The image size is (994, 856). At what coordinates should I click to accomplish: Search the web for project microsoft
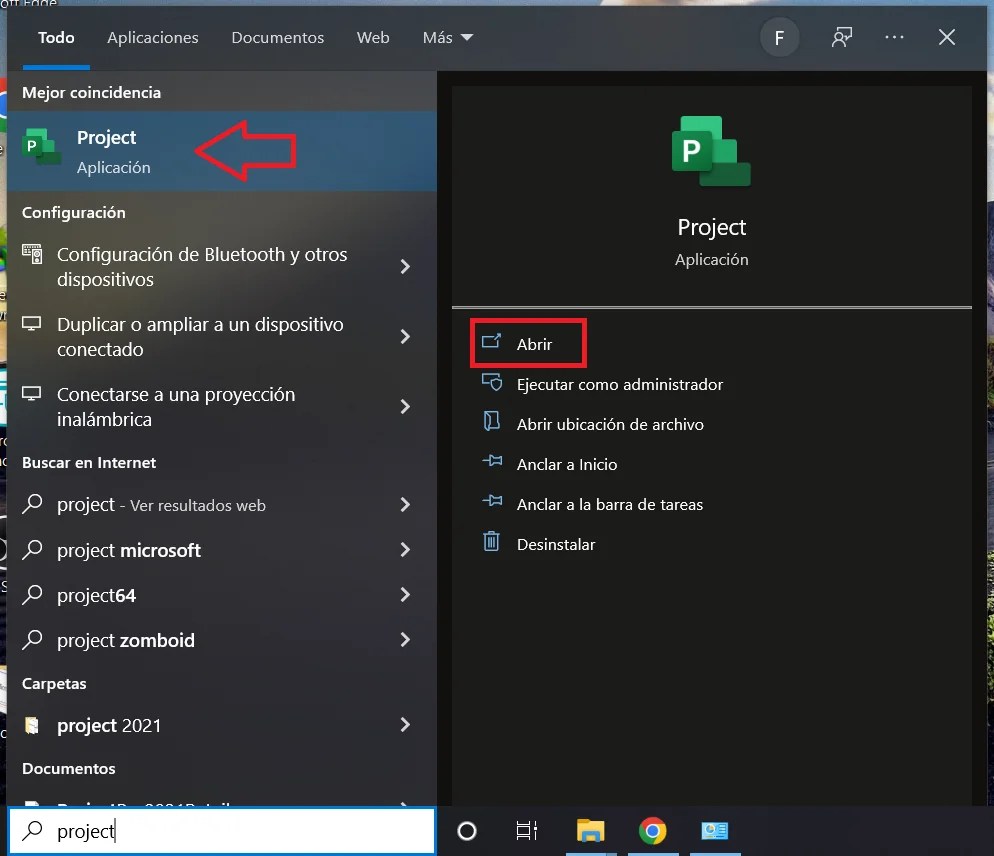[222, 550]
